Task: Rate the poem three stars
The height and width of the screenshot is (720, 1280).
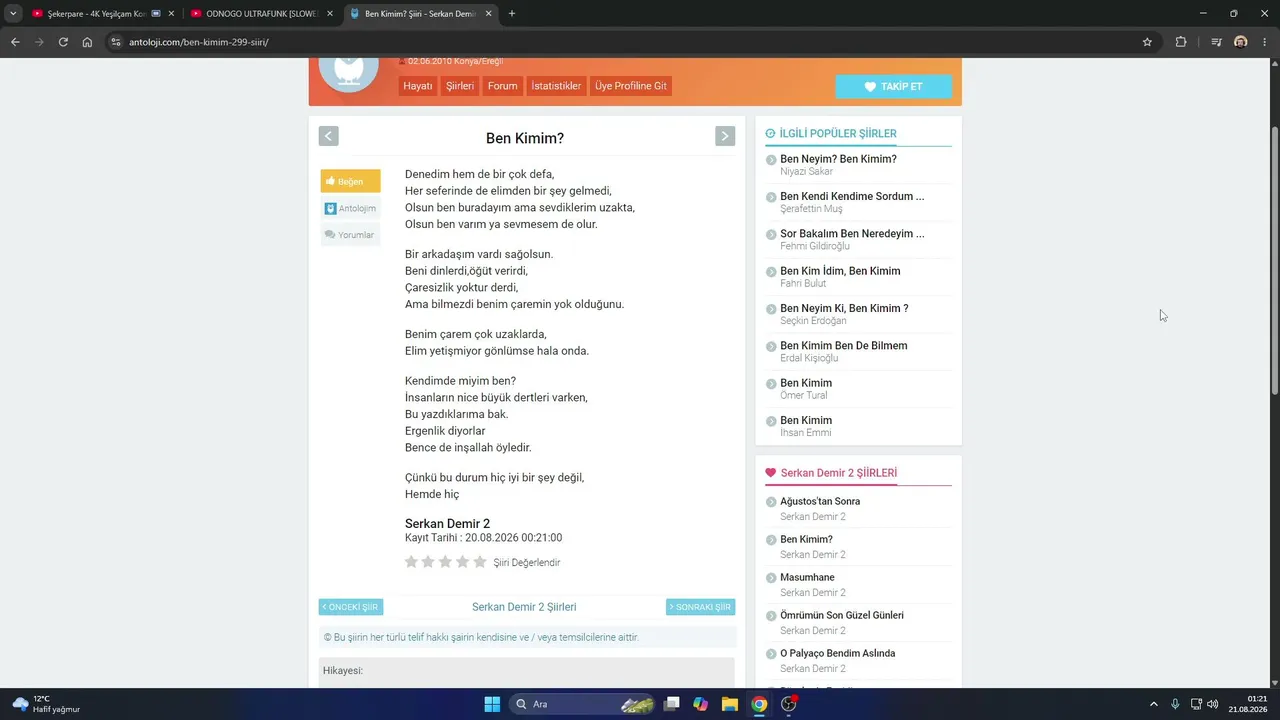Action: tap(445, 562)
